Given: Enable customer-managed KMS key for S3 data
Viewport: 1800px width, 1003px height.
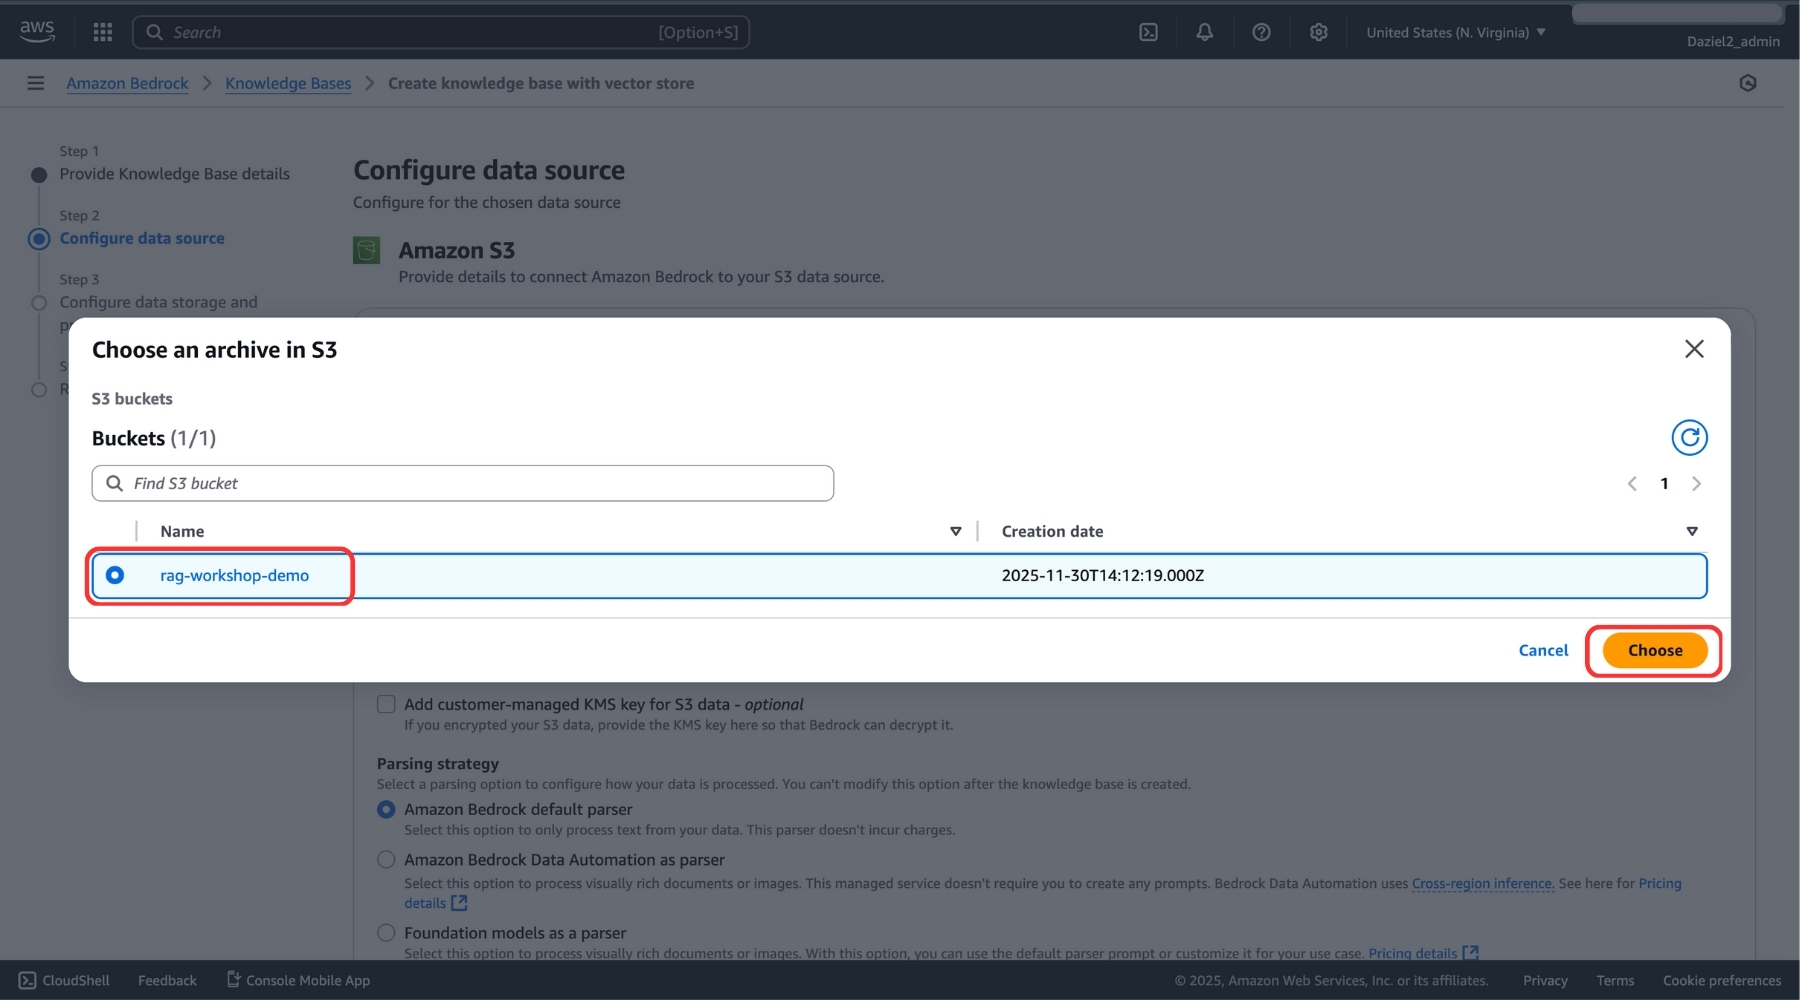Looking at the screenshot, I should click(385, 704).
